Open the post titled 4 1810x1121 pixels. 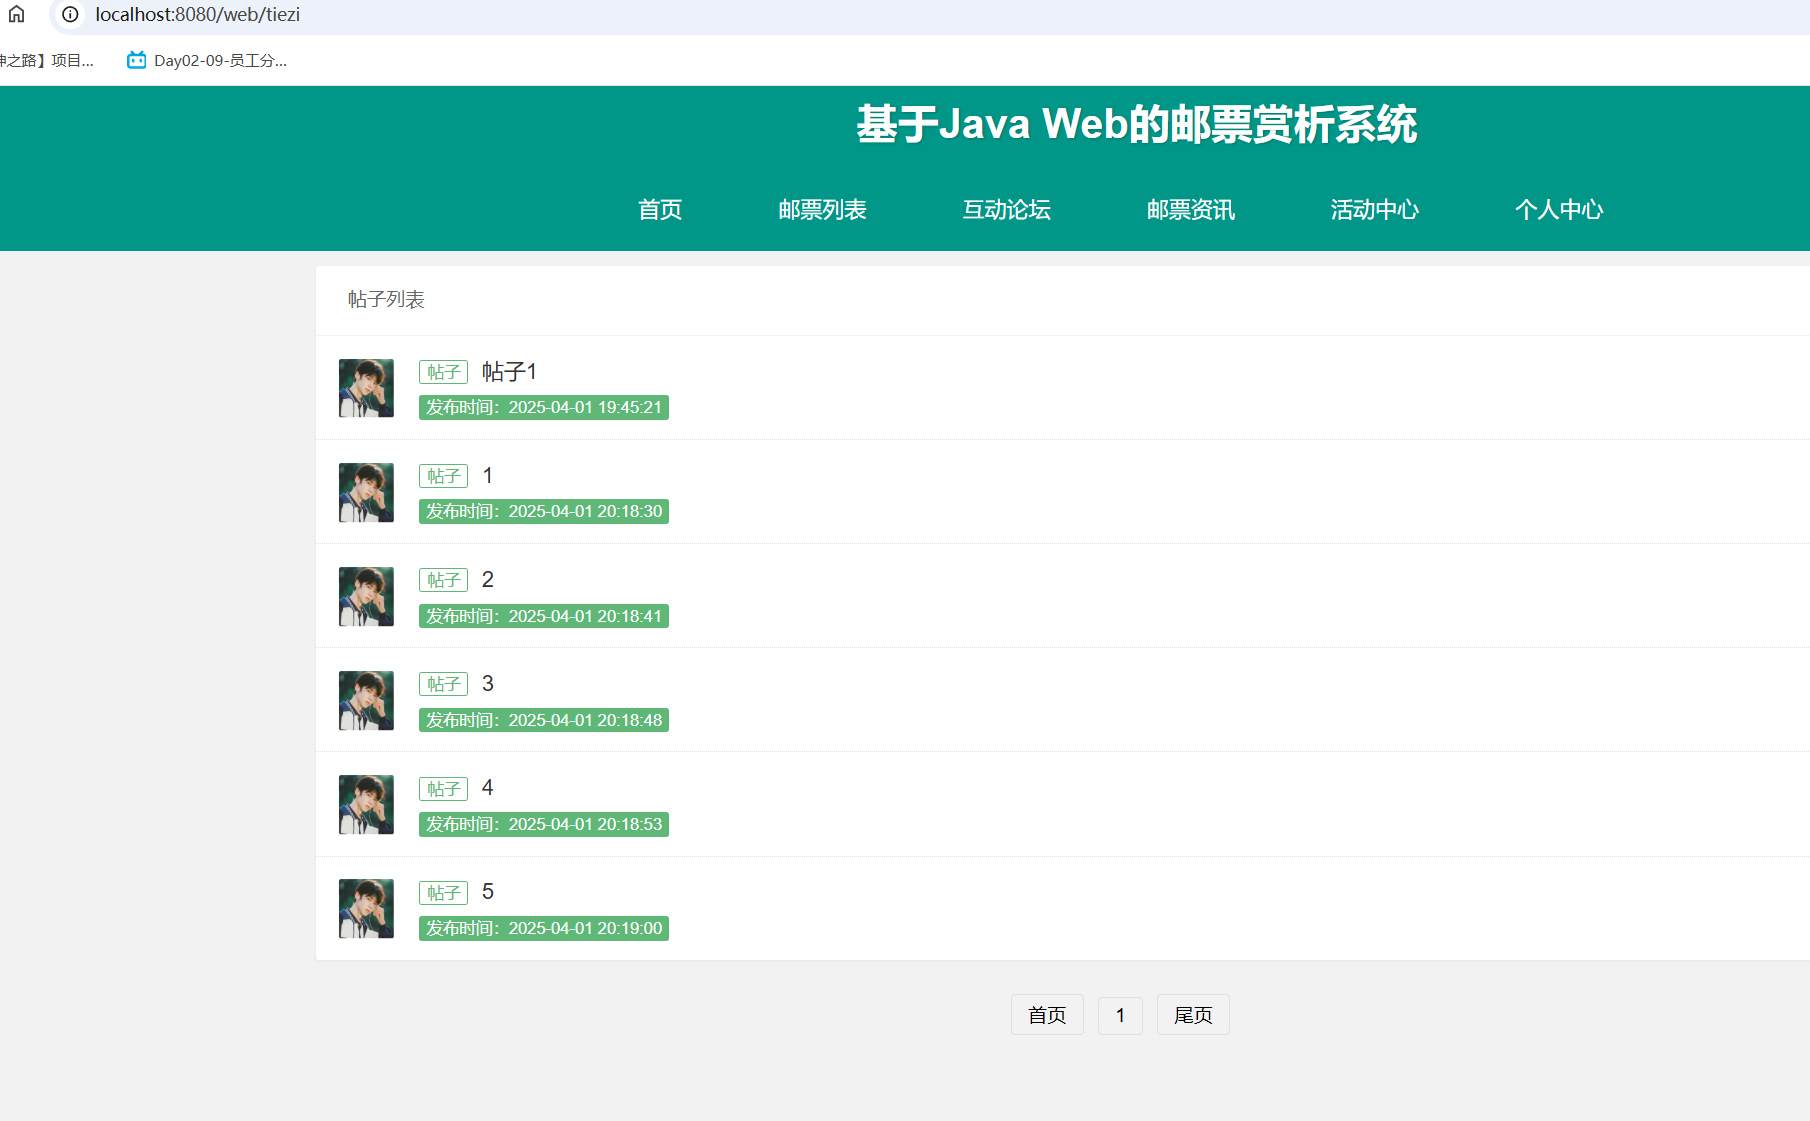(487, 788)
